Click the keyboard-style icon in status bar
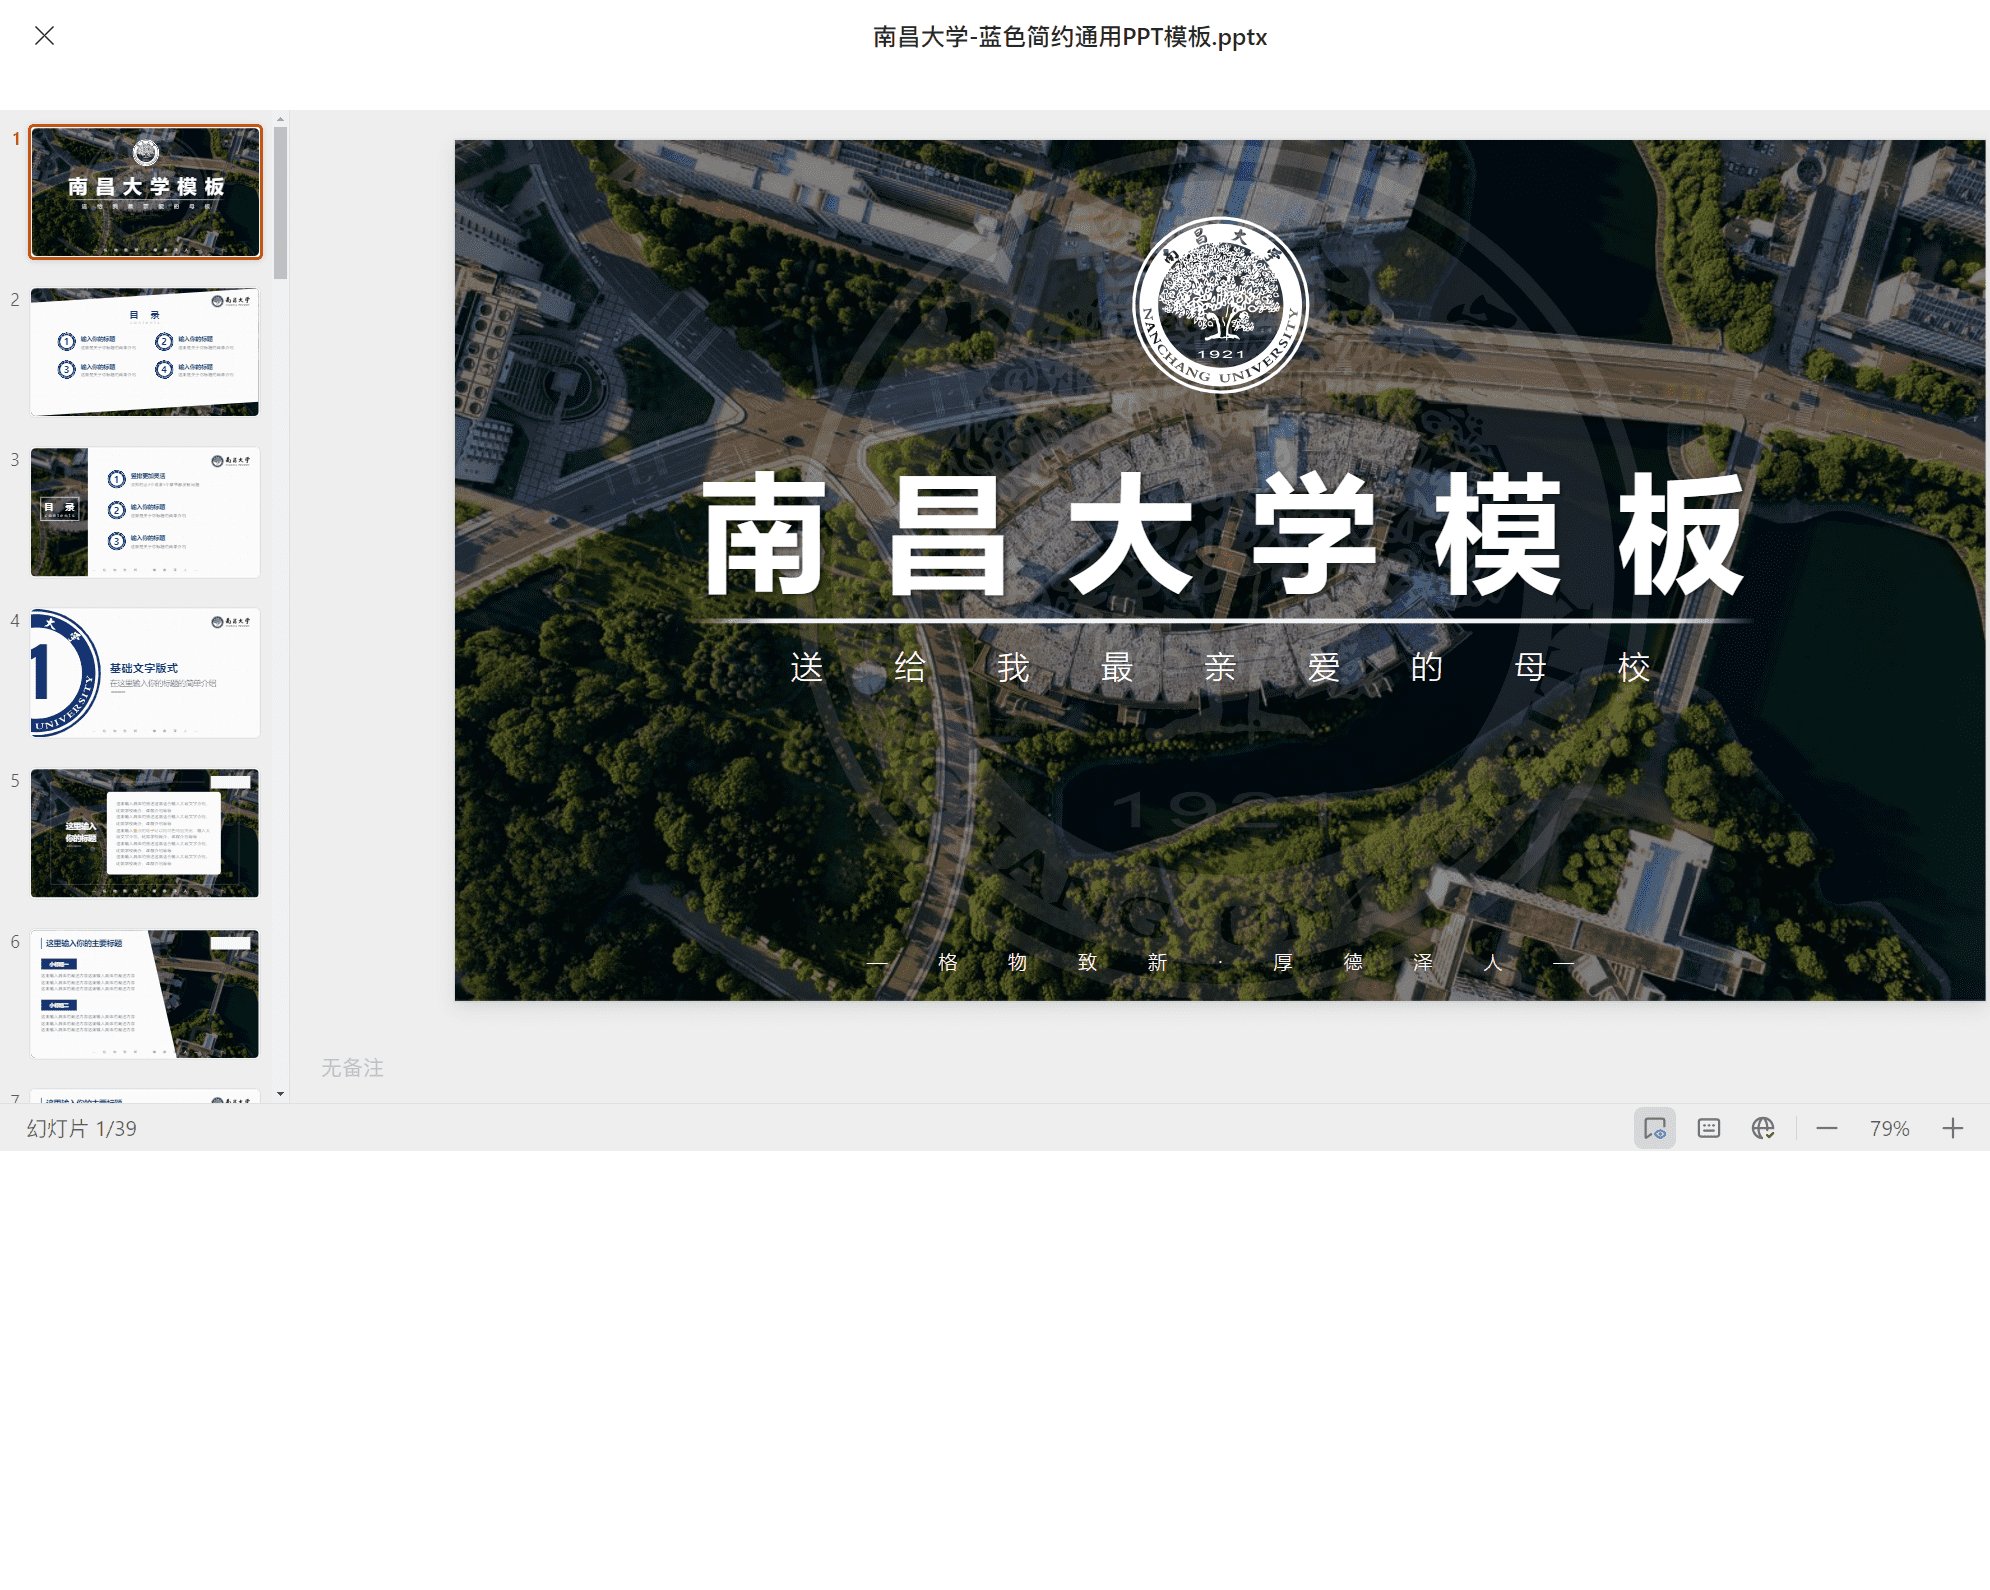 [x=1709, y=1128]
